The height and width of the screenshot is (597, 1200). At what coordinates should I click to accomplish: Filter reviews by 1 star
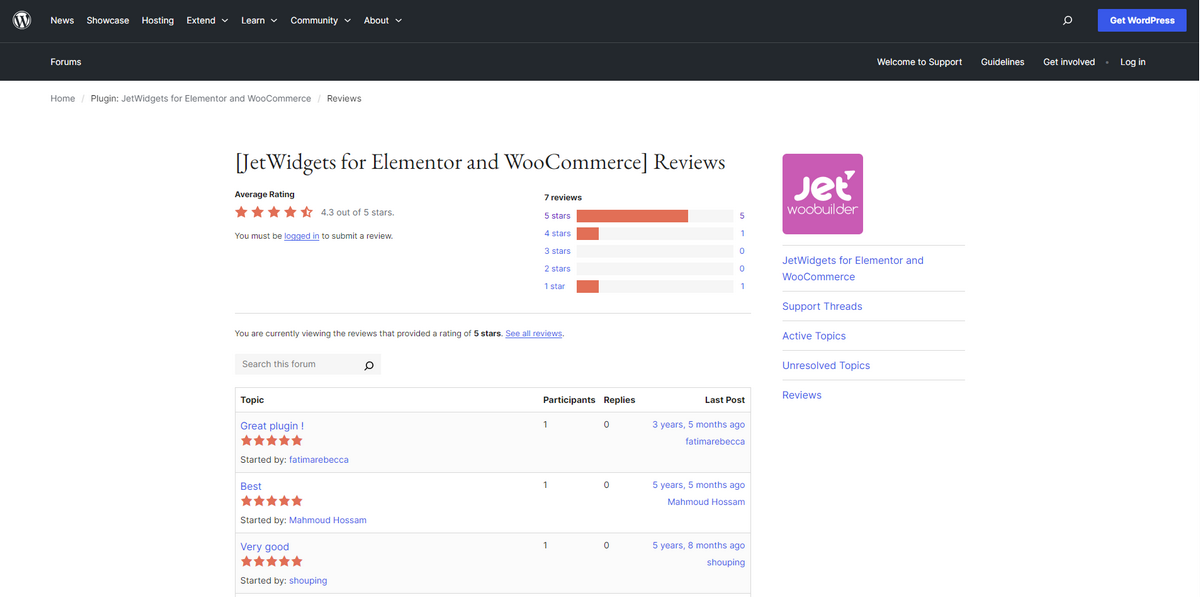click(555, 287)
